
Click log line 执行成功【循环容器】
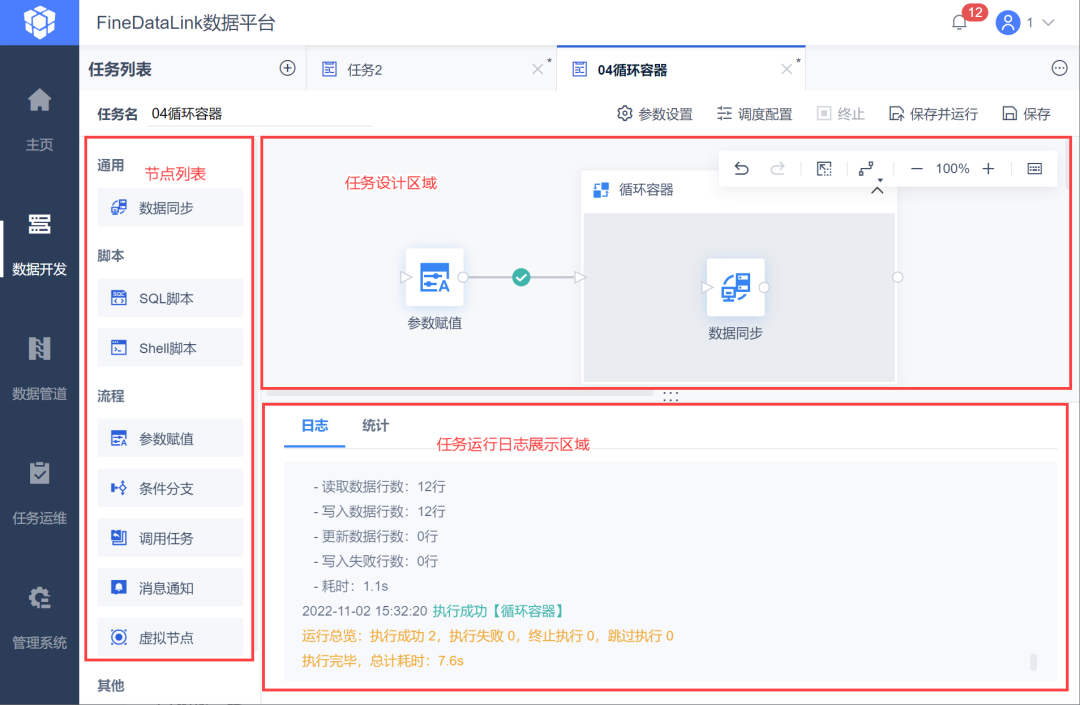click(499, 611)
